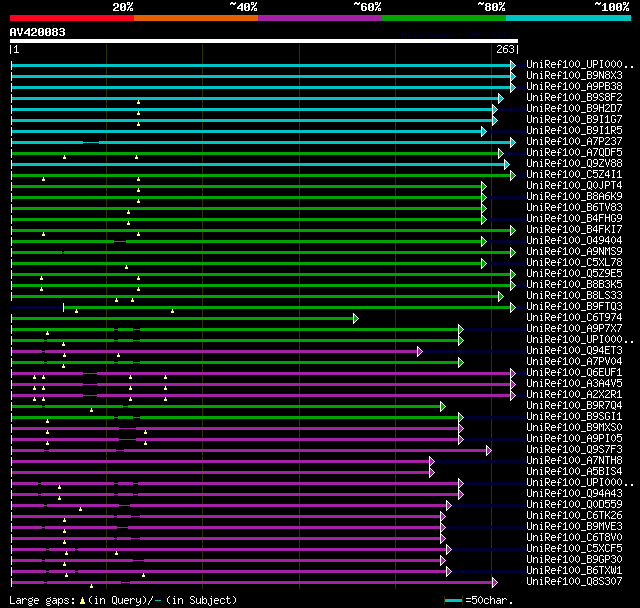Select the UniRef100_C6T974 label
This screenshot has width=640, height=608.
574,318
